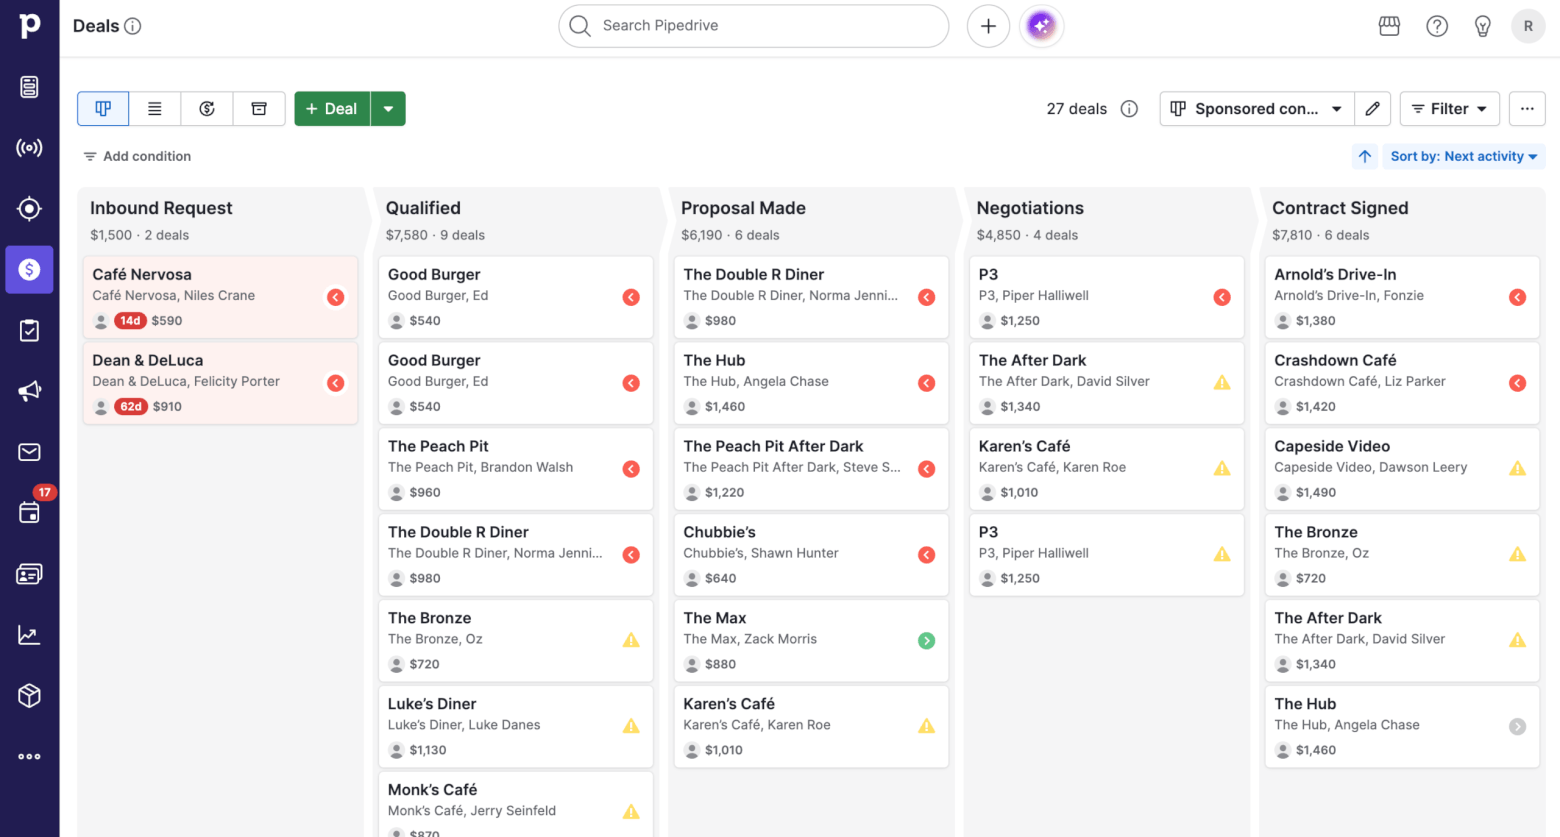Screen dimensions: 1560x837
Task: Click the Qualified stage header
Action: tap(423, 208)
